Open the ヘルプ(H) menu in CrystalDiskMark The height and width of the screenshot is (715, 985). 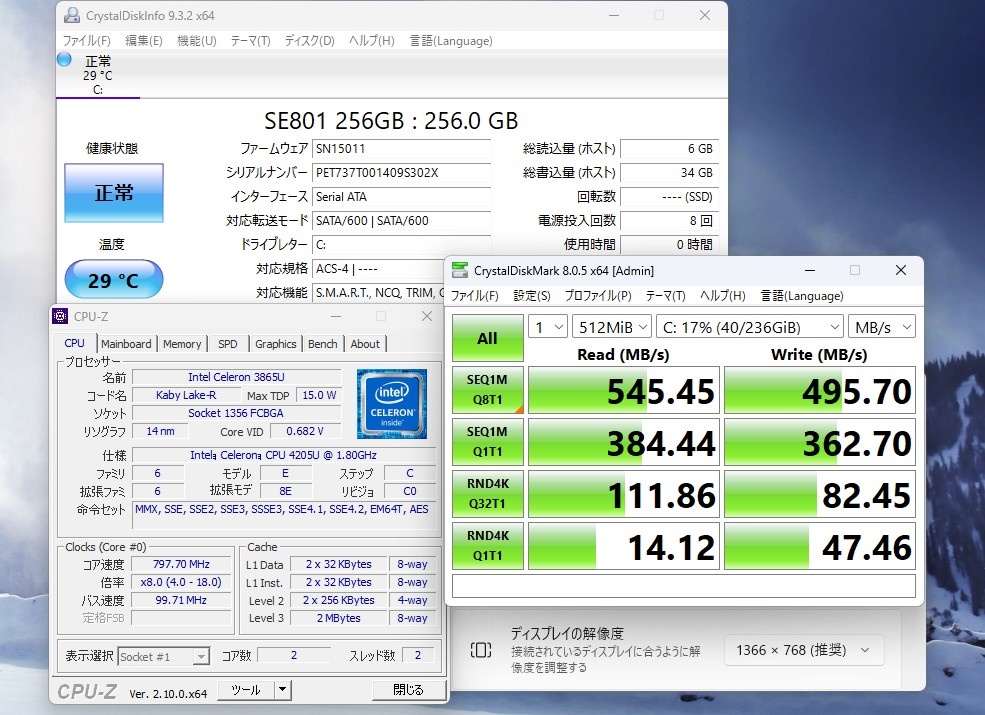722,296
